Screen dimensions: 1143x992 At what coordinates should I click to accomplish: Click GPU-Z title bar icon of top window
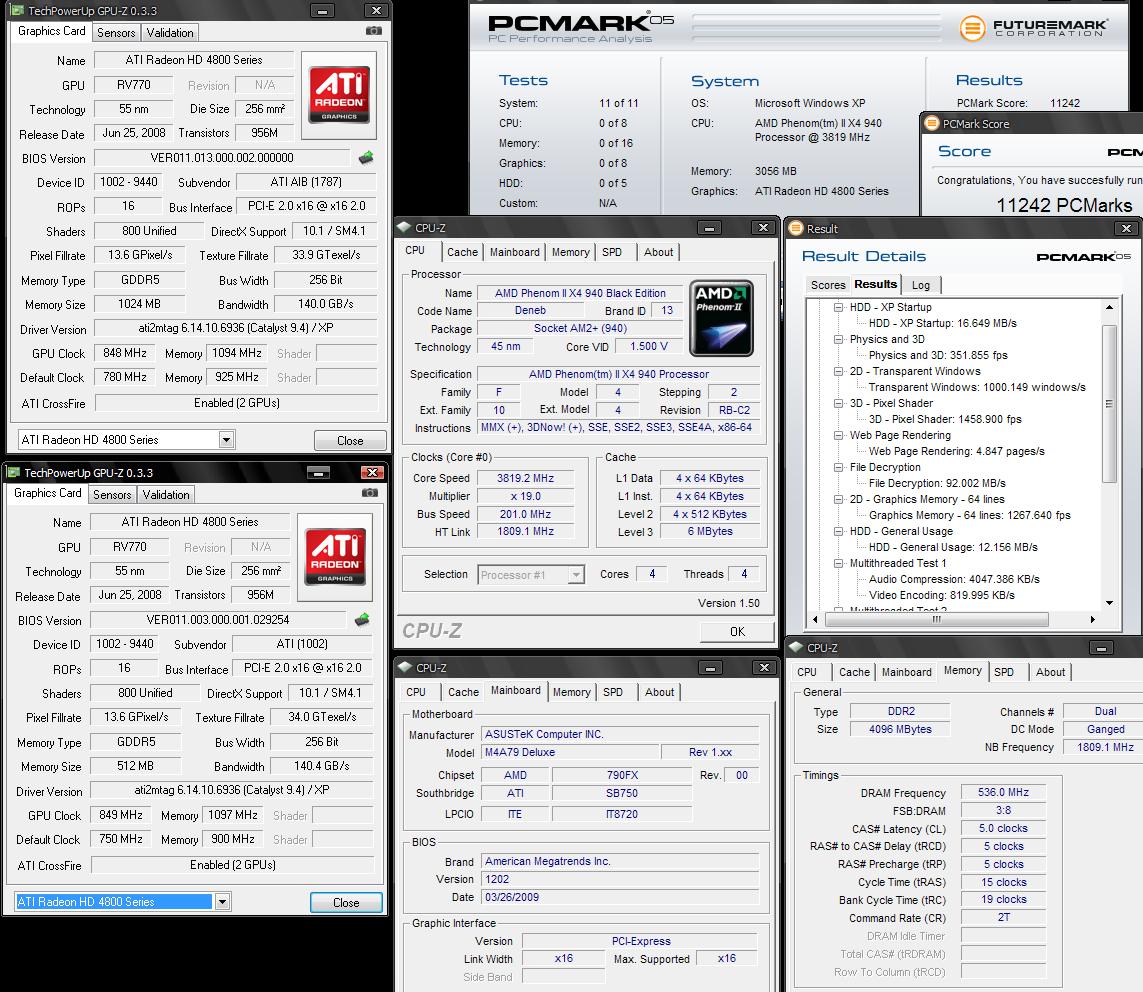(17, 10)
